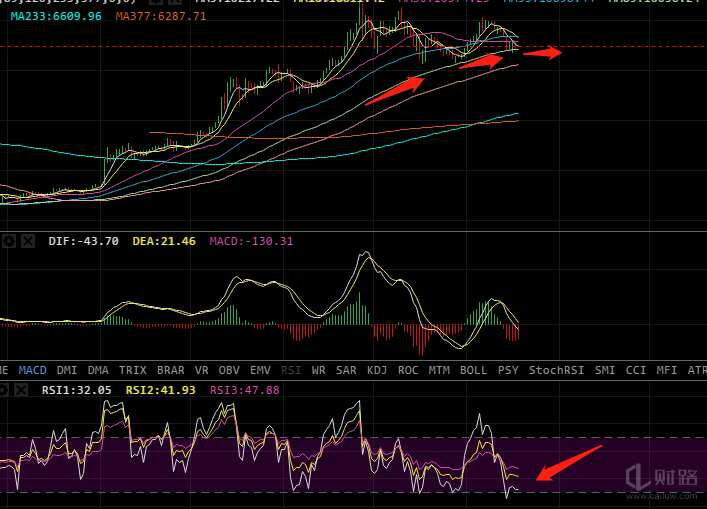This screenshot has height=509, width=707.
Task: Select the BOLL indicator tab
Action: pos(473,370)
